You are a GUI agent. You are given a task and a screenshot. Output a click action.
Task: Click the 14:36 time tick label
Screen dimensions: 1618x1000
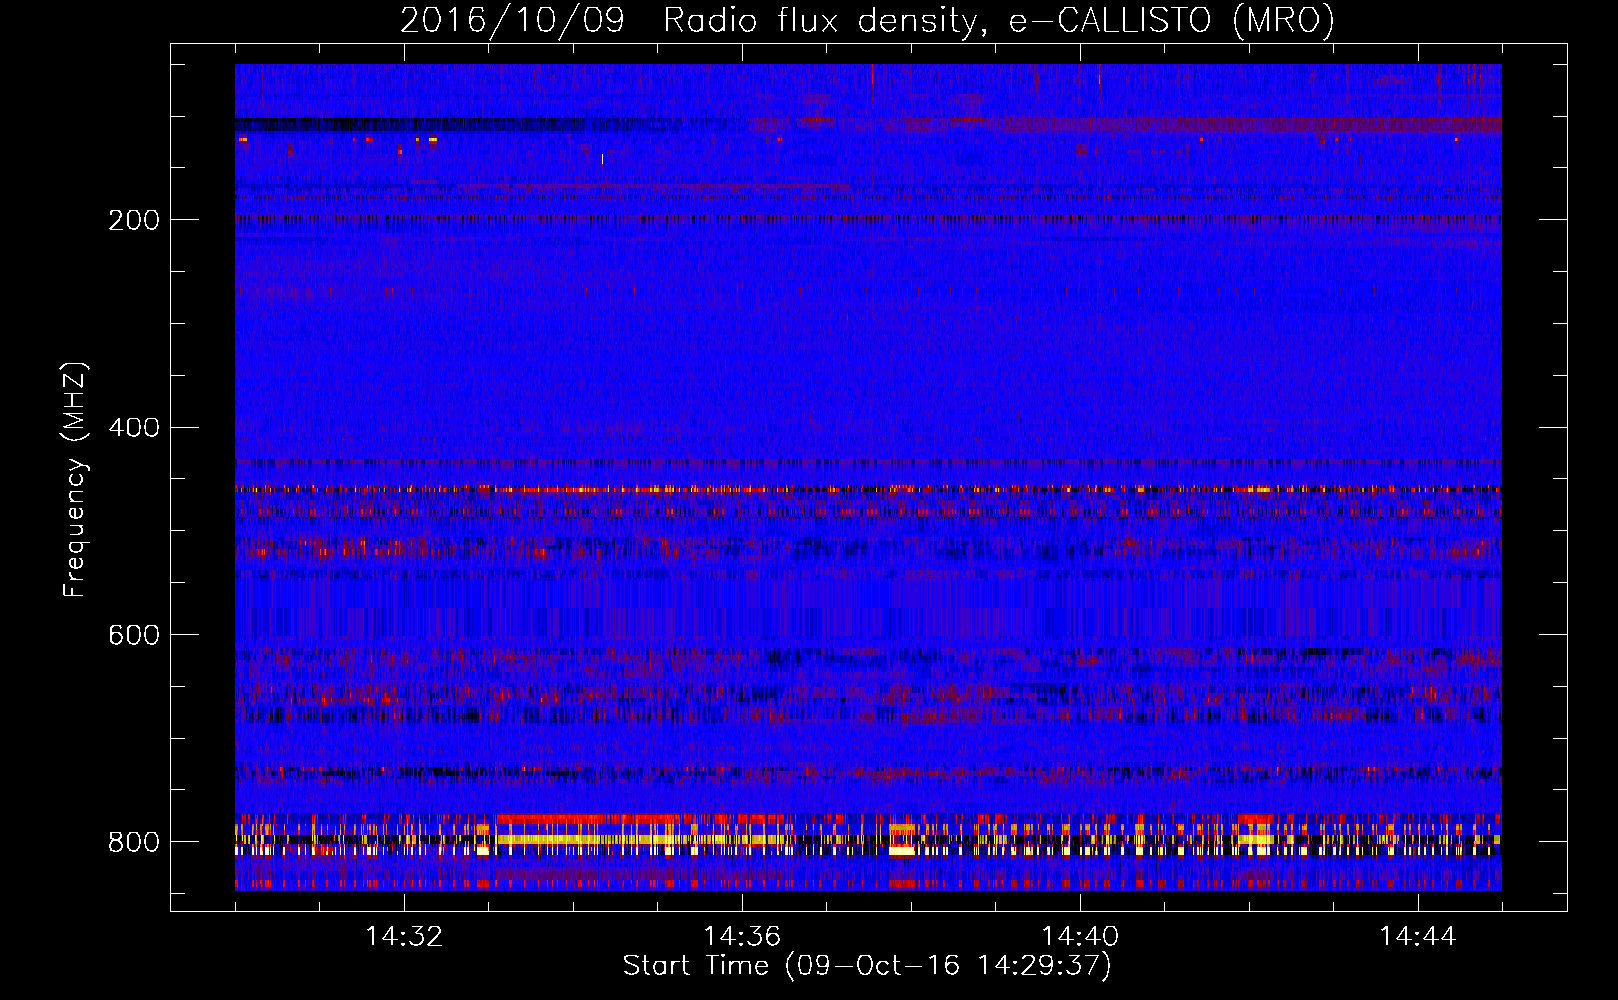click(742, 937)
